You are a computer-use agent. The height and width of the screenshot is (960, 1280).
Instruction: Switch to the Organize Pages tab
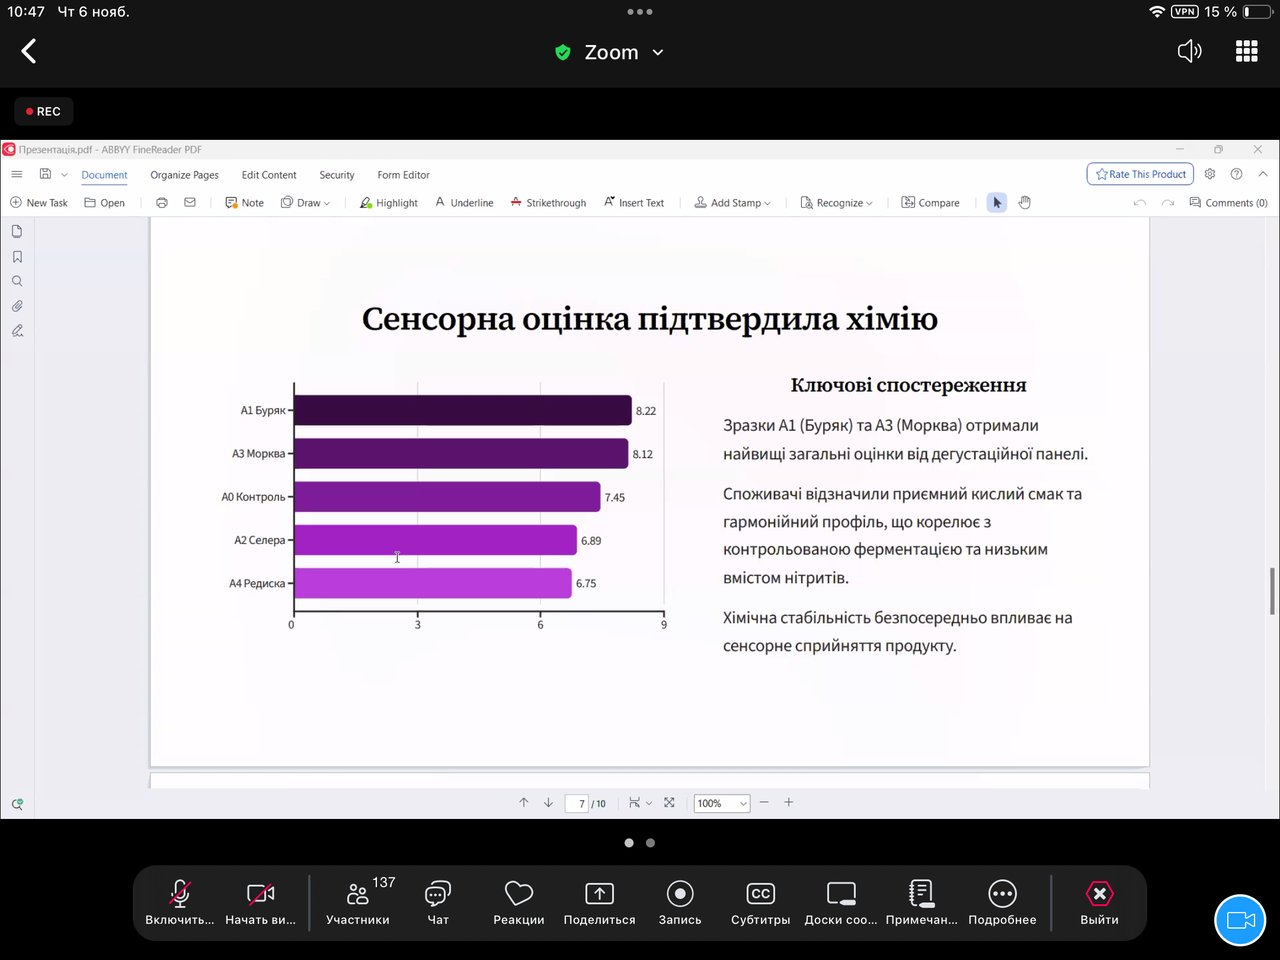click(x=184, y=175)
